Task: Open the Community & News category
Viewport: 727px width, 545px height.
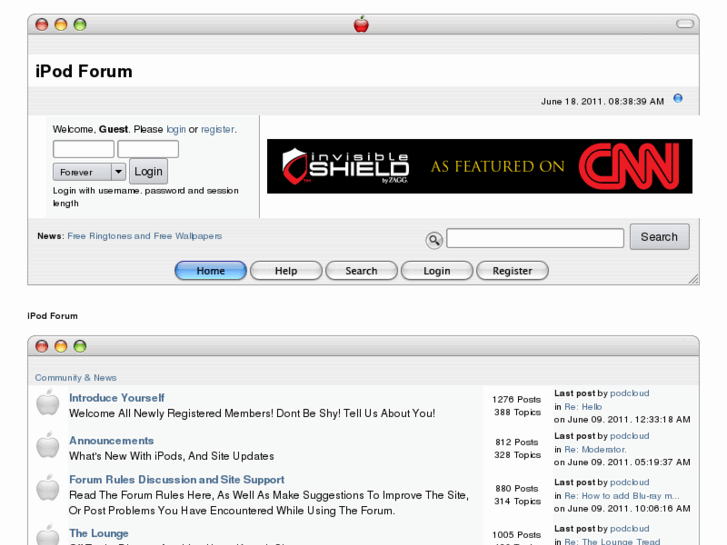Action: point(76,378)
